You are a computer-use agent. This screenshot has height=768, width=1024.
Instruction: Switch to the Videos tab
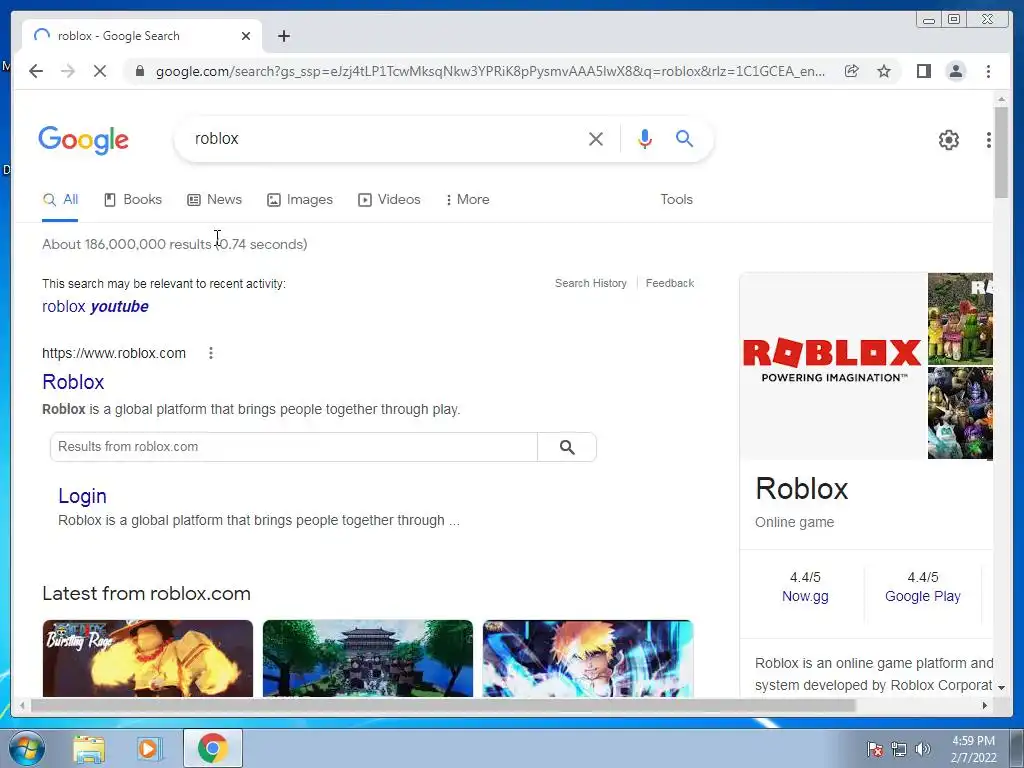(x=389, y=200)
